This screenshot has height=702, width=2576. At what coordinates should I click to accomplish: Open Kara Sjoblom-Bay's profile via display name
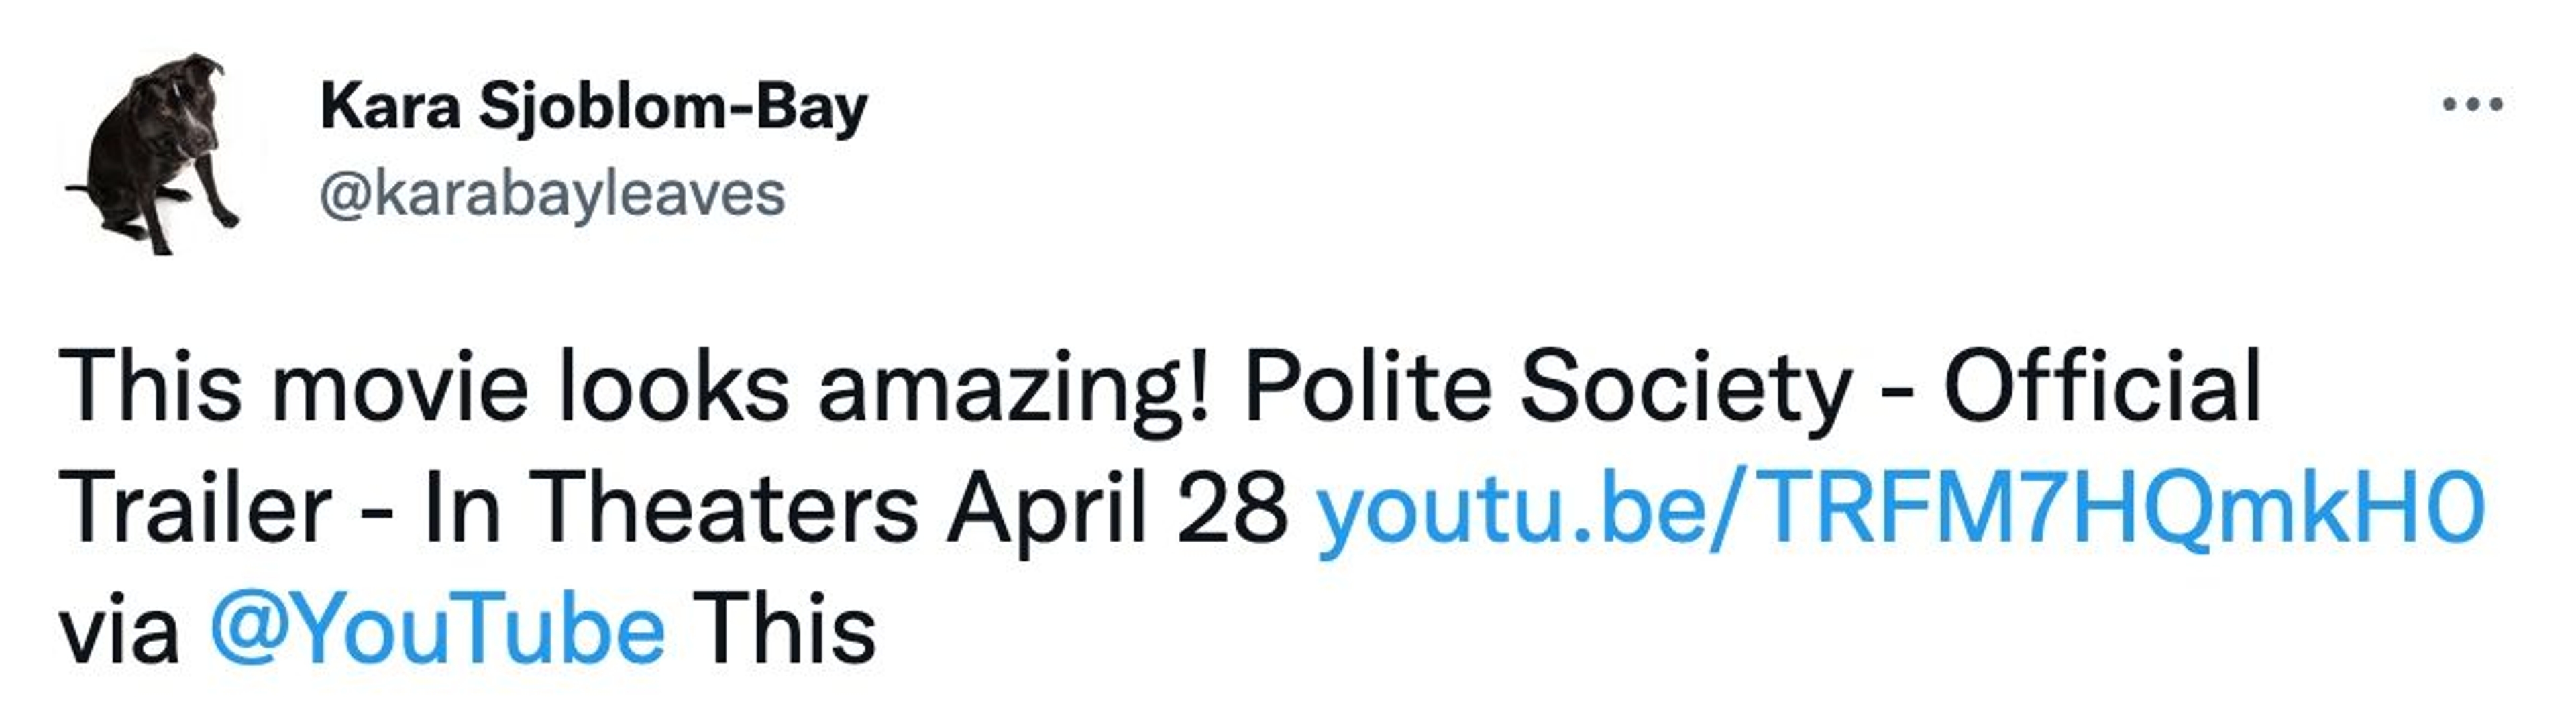593,108
